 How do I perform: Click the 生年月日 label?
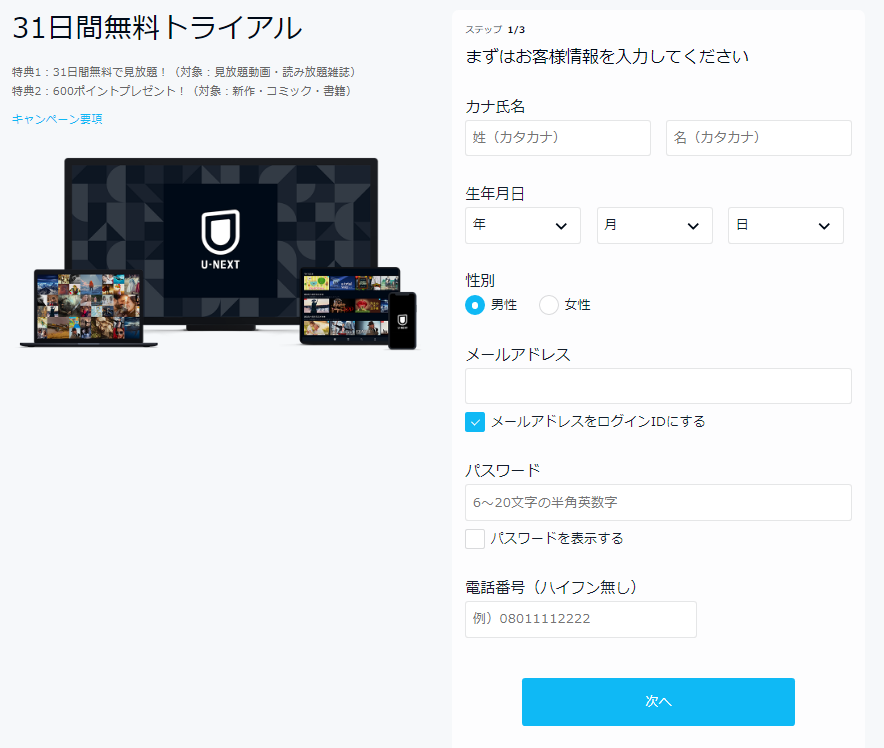tap(495, 193)
